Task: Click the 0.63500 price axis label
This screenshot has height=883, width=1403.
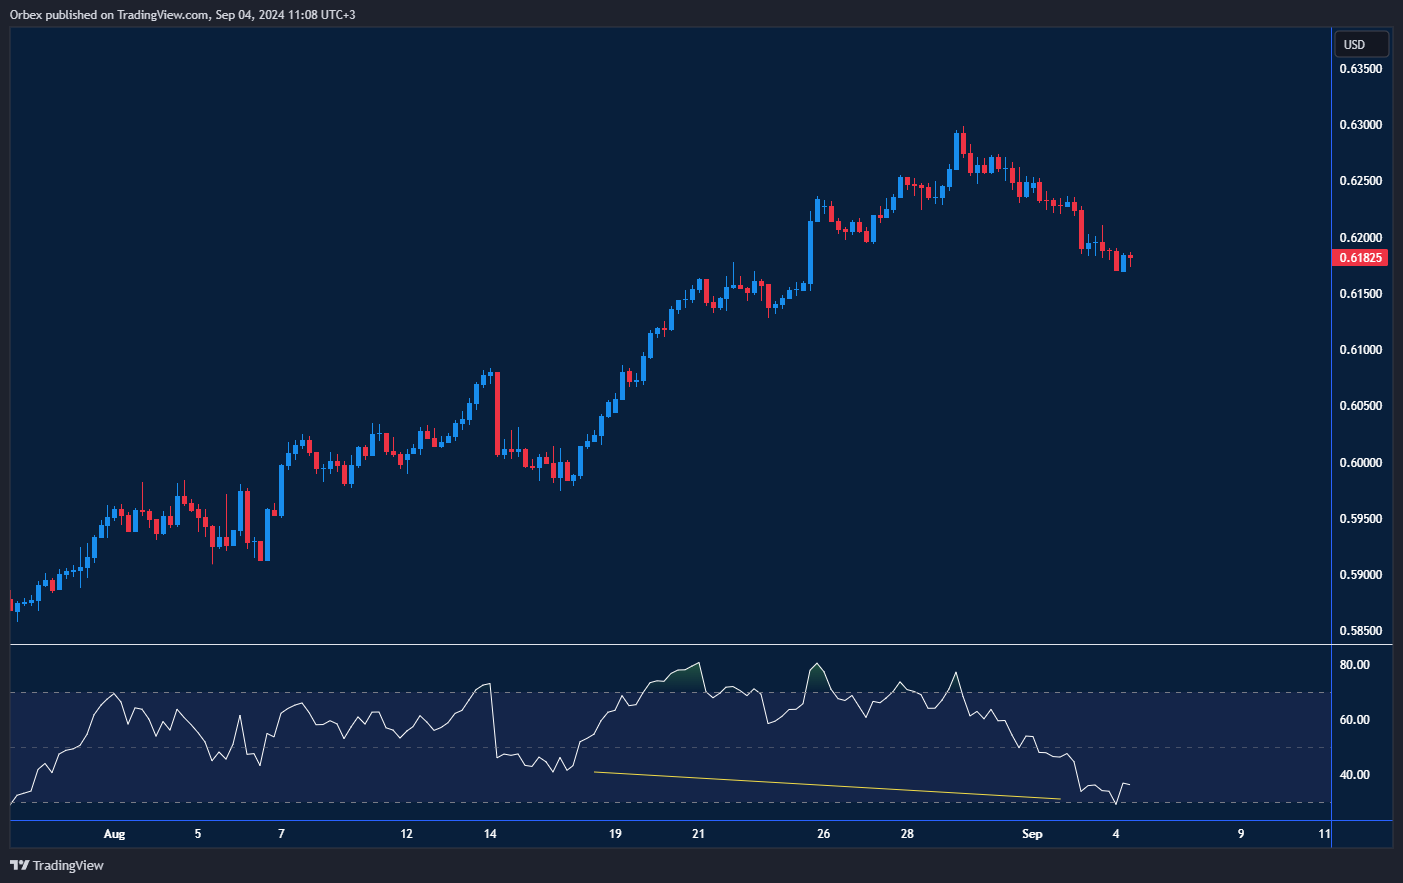Action: pyautogui.click(x=1361, y=68)
